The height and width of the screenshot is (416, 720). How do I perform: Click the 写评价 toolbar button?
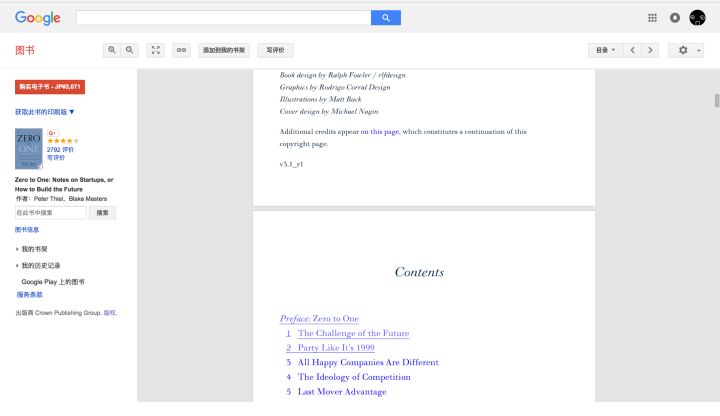pos(276,50)
